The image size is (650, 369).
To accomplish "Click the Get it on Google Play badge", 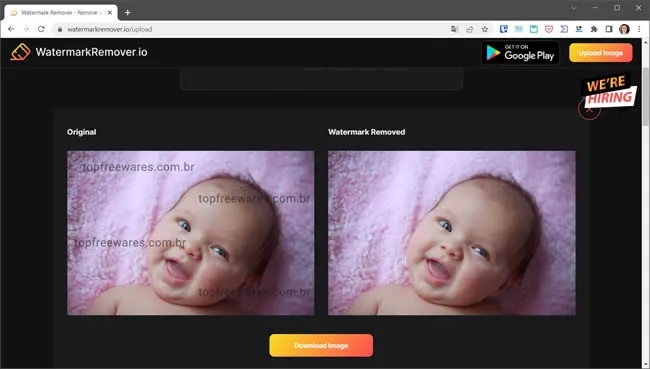I will pyautogui.click(x=520, y=53).
